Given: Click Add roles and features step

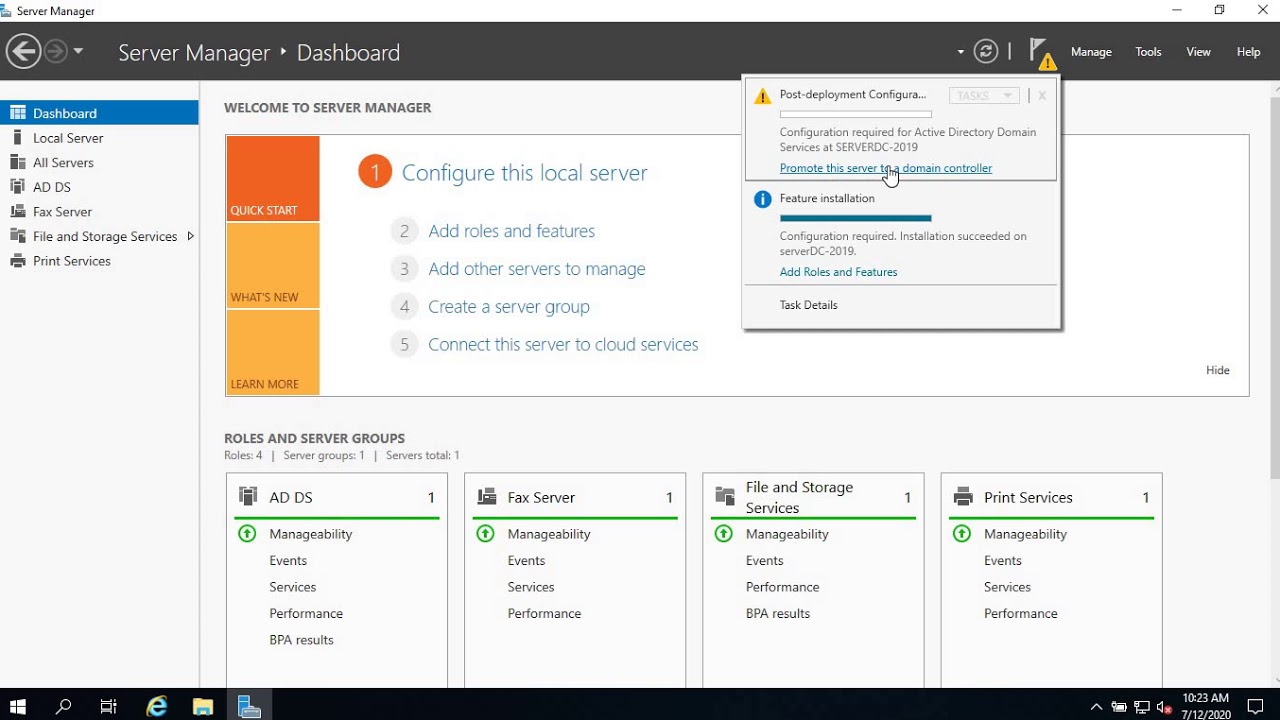Looking at the screenshot, I should click(x=511, y=231).
